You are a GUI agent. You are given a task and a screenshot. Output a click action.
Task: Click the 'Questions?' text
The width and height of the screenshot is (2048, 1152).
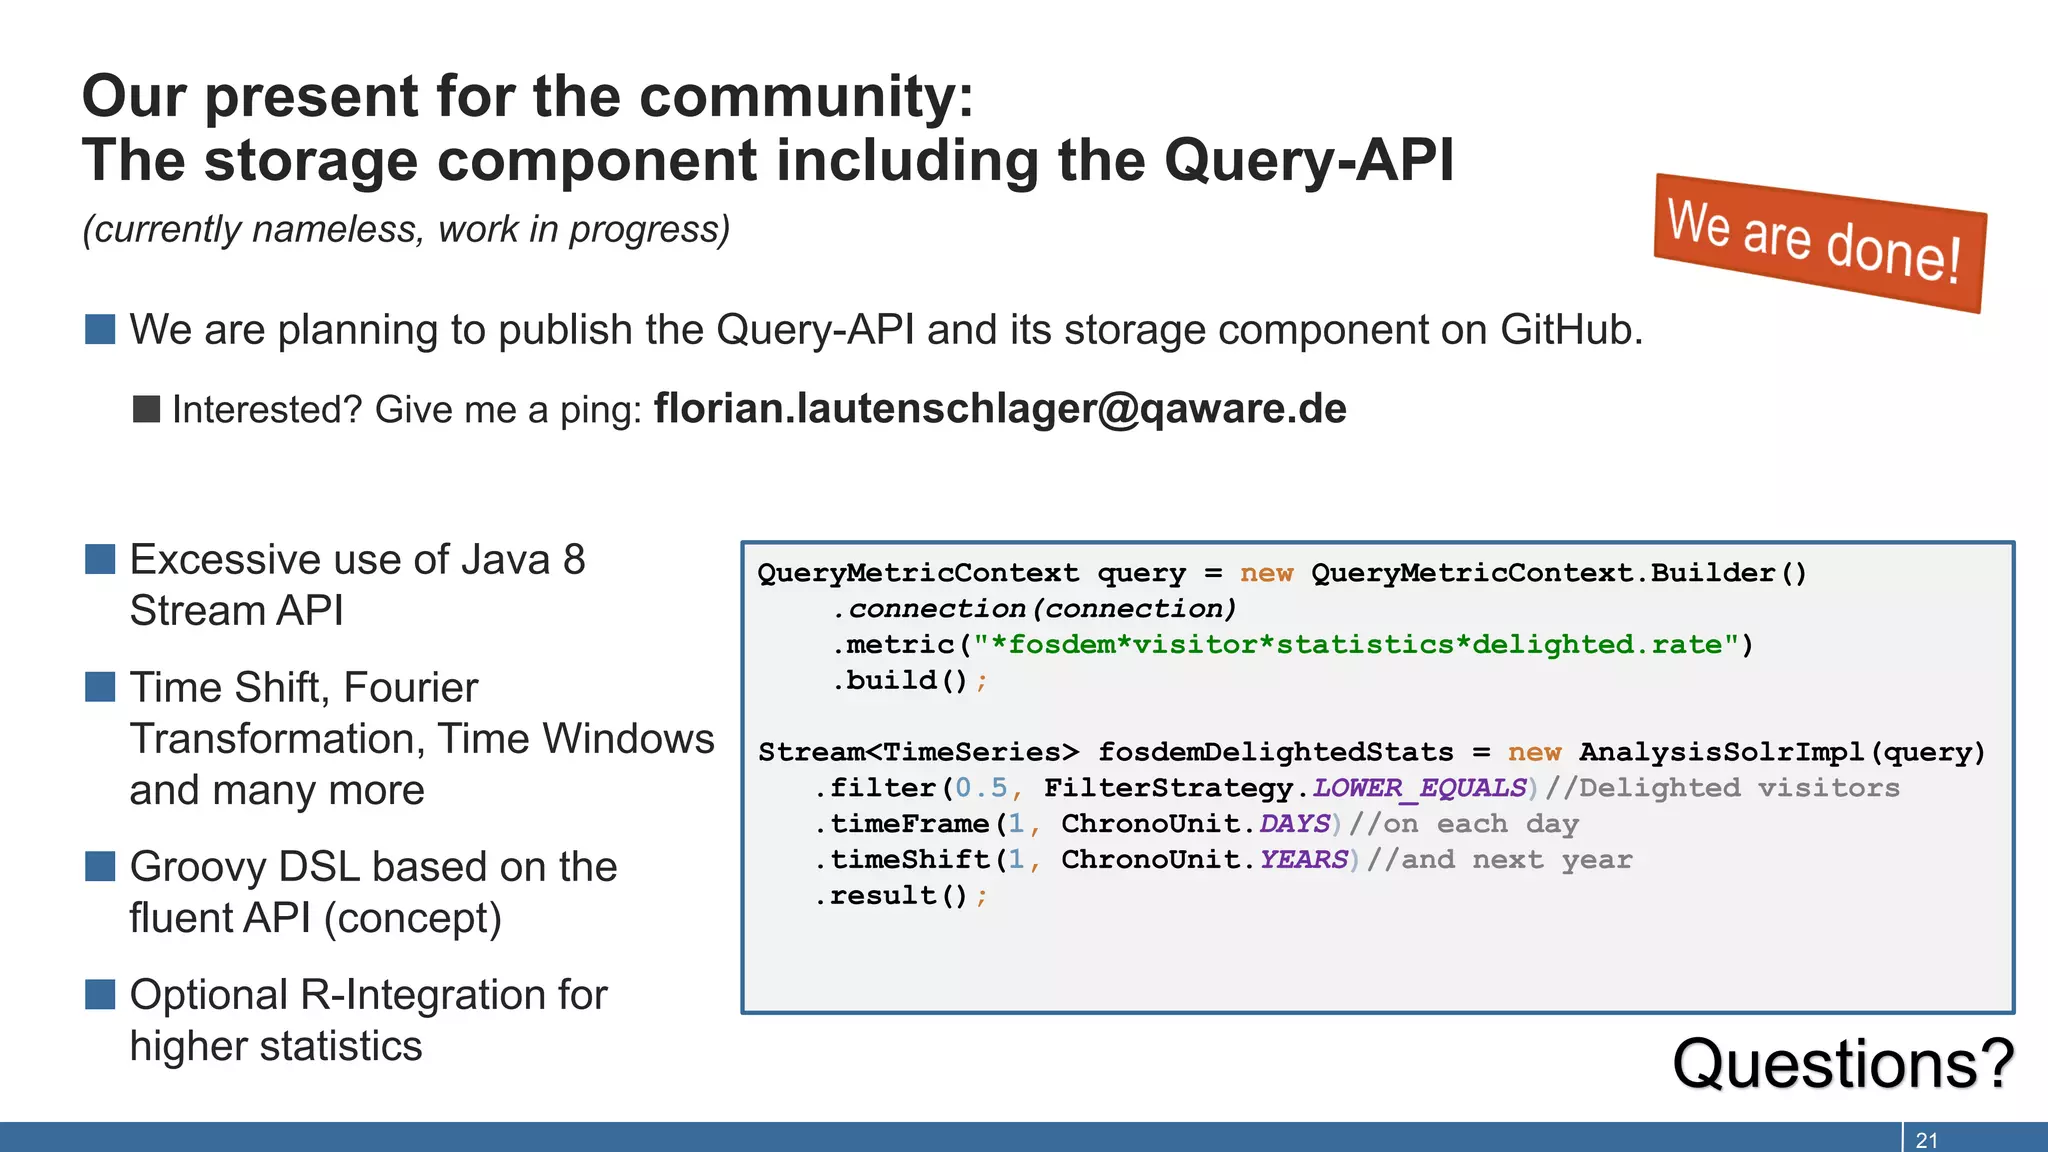point(1843,1063)
